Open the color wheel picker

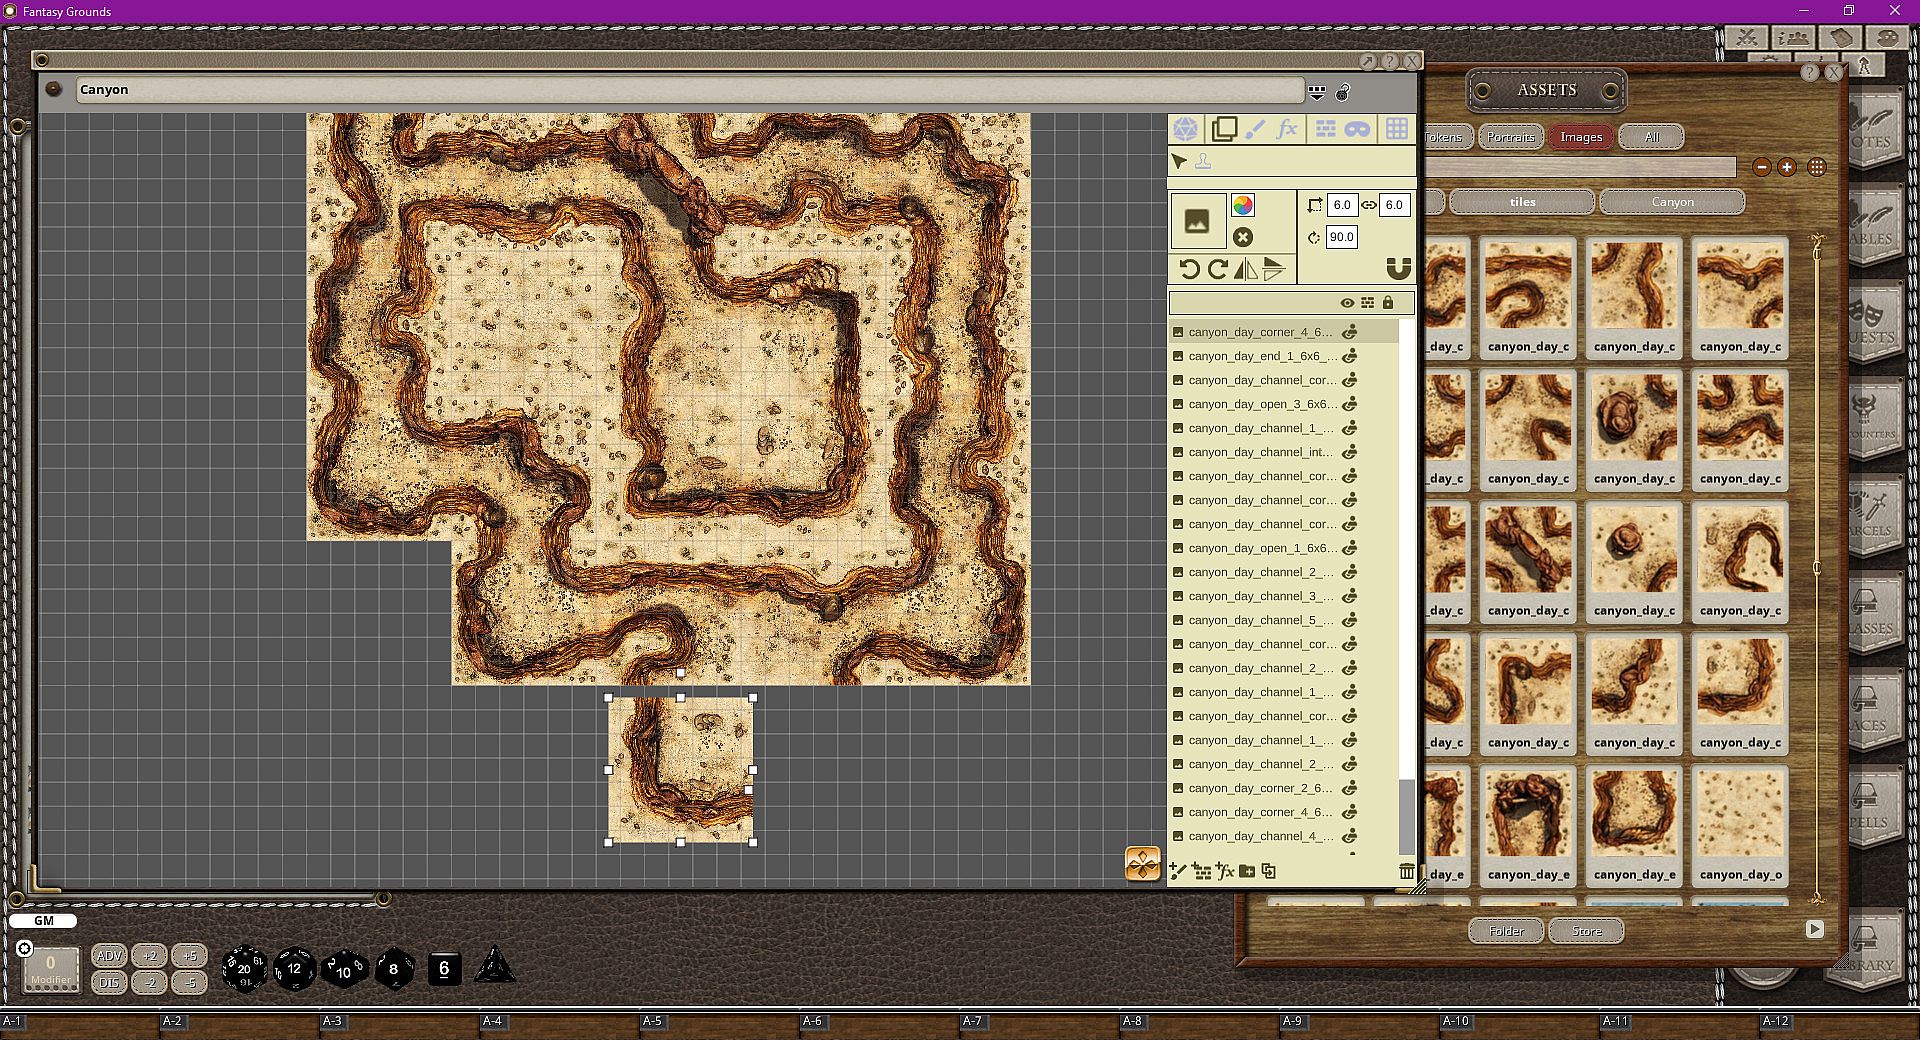click(x=1243, y=205)
